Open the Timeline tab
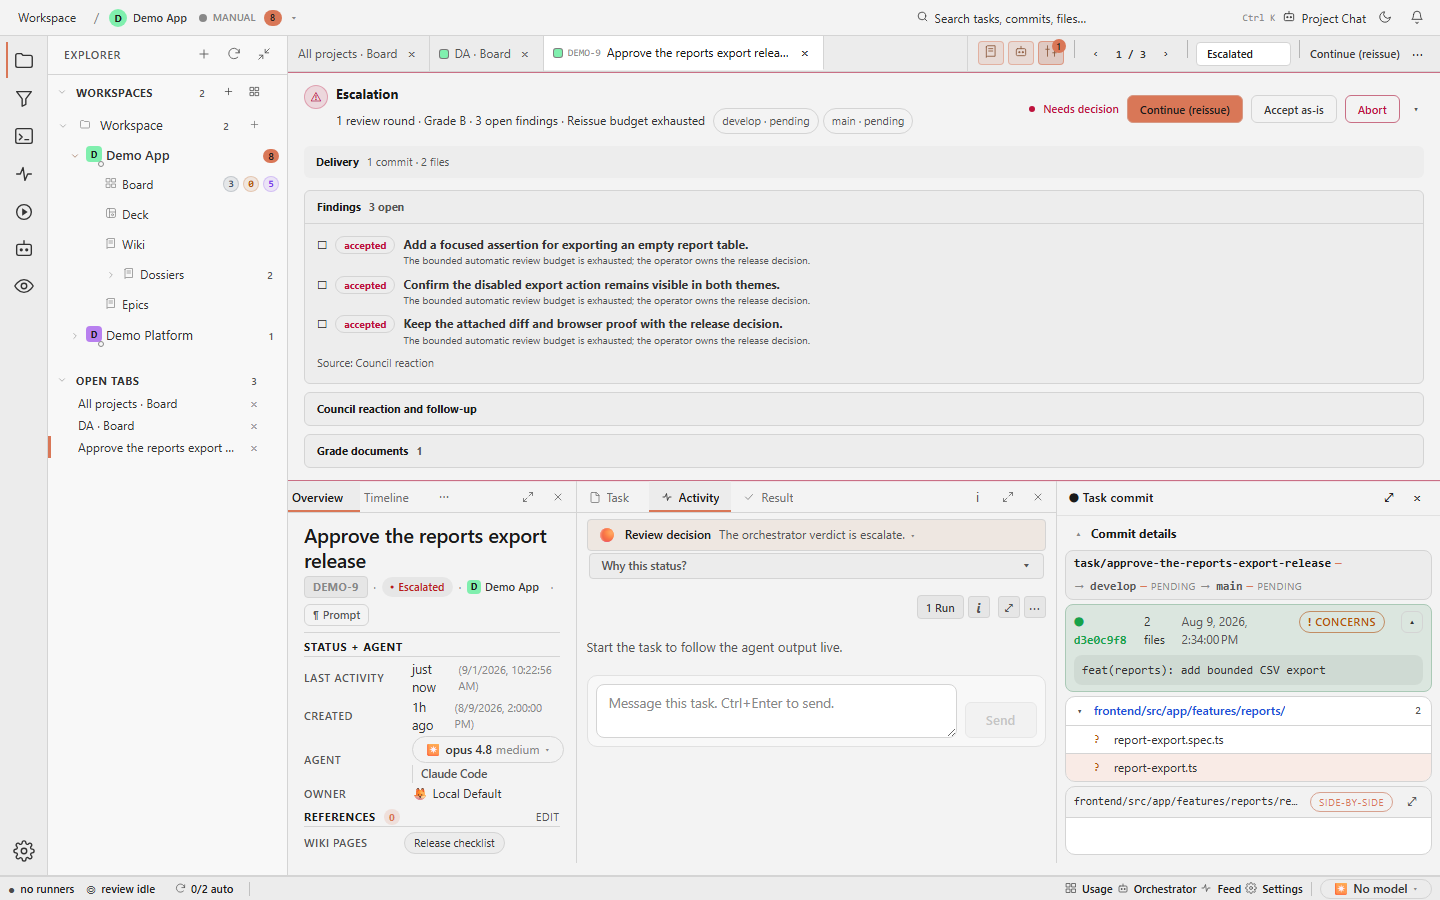 coord(386,498)
